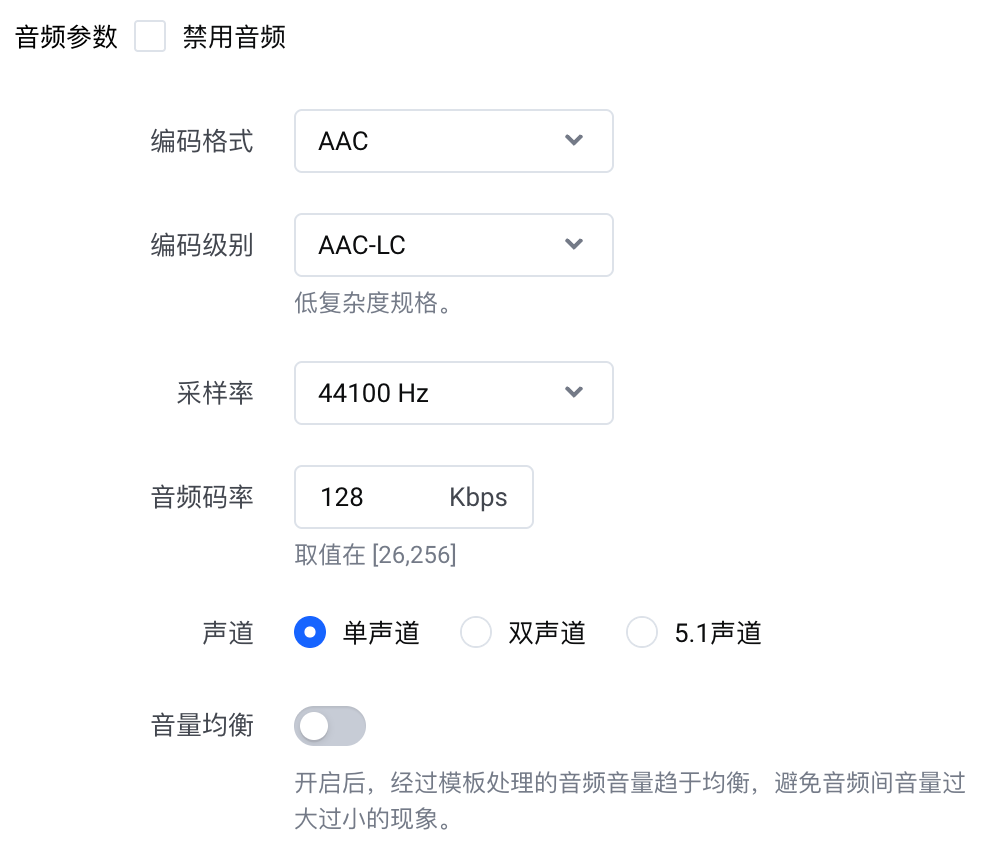998x856 pixels.
Task: Click the chevron arrow in 编码格式 dropdown
Action: click(x=574, y=141)
